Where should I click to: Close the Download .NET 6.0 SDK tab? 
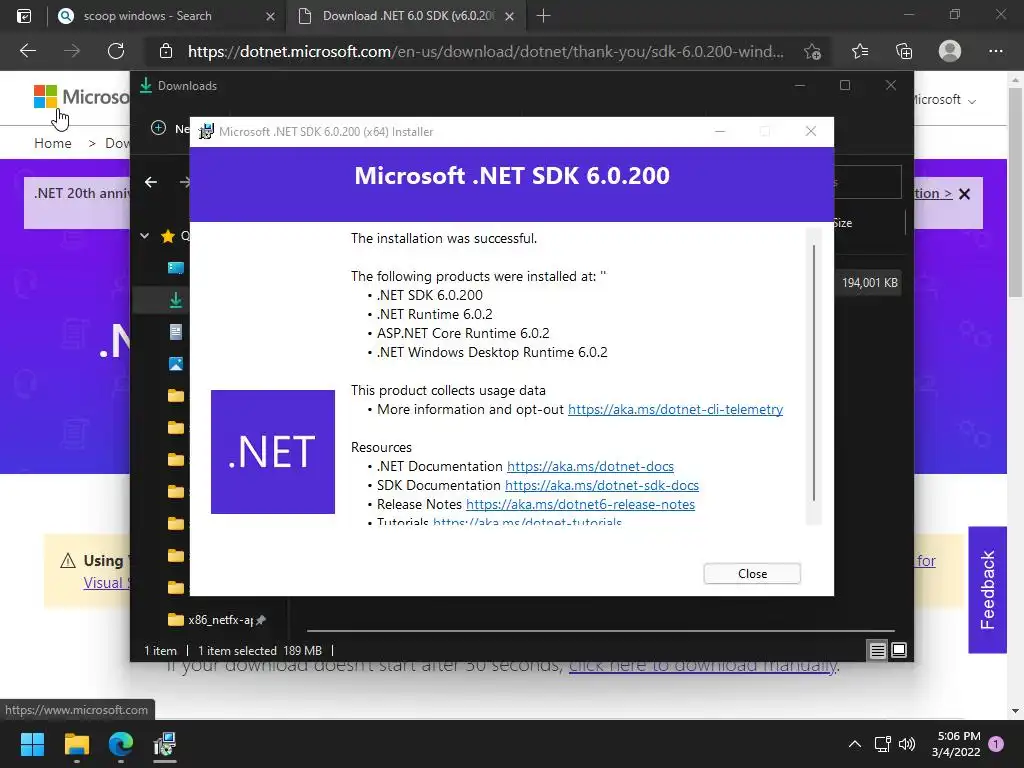510,16
